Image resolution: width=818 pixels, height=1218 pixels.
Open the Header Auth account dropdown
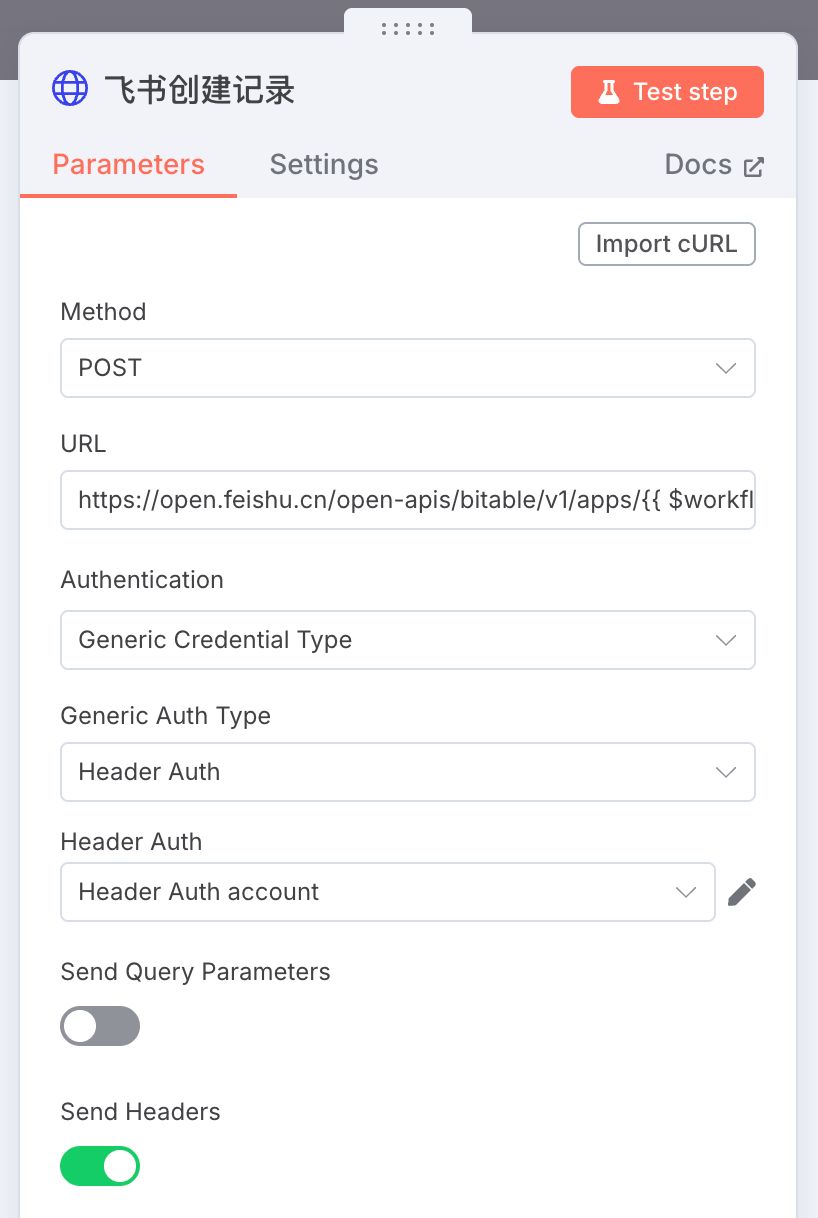click(x=388, y=892)
